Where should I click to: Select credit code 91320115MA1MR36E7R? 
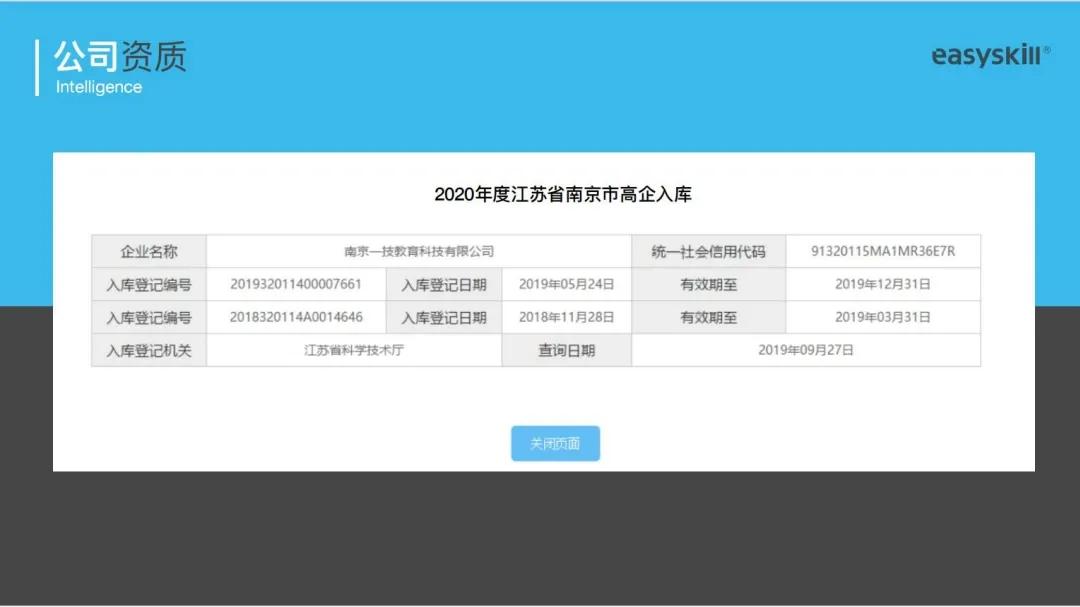pyautogui.click(x=882, y=251)
